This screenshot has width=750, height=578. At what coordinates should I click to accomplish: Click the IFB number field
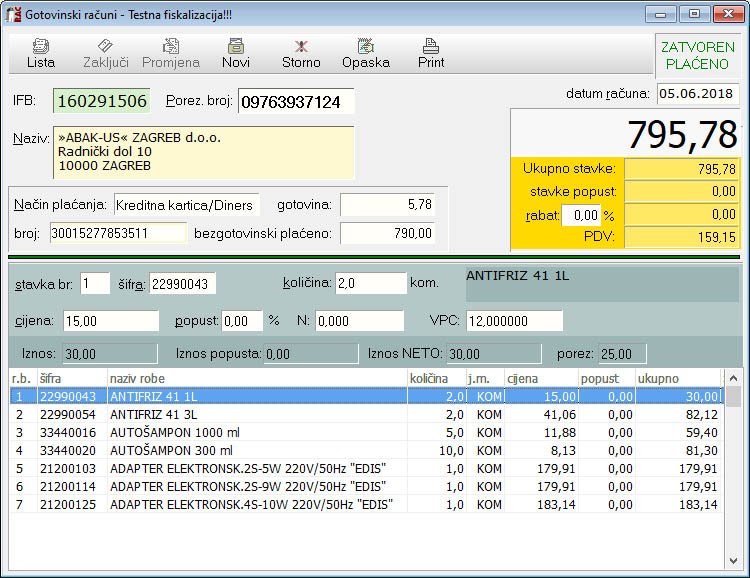click(101, 102)
